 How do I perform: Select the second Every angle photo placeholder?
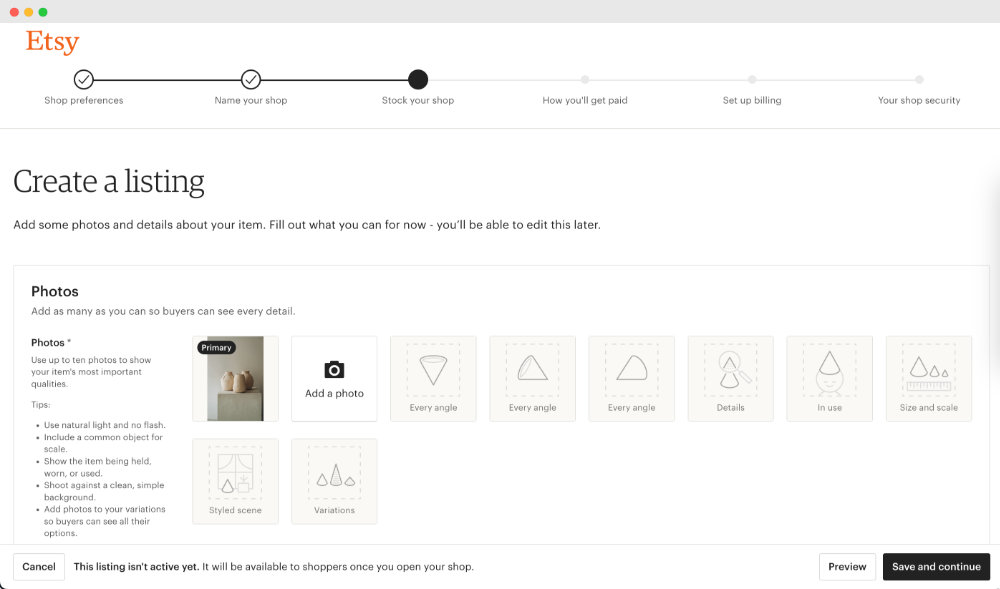pos(532,377)
